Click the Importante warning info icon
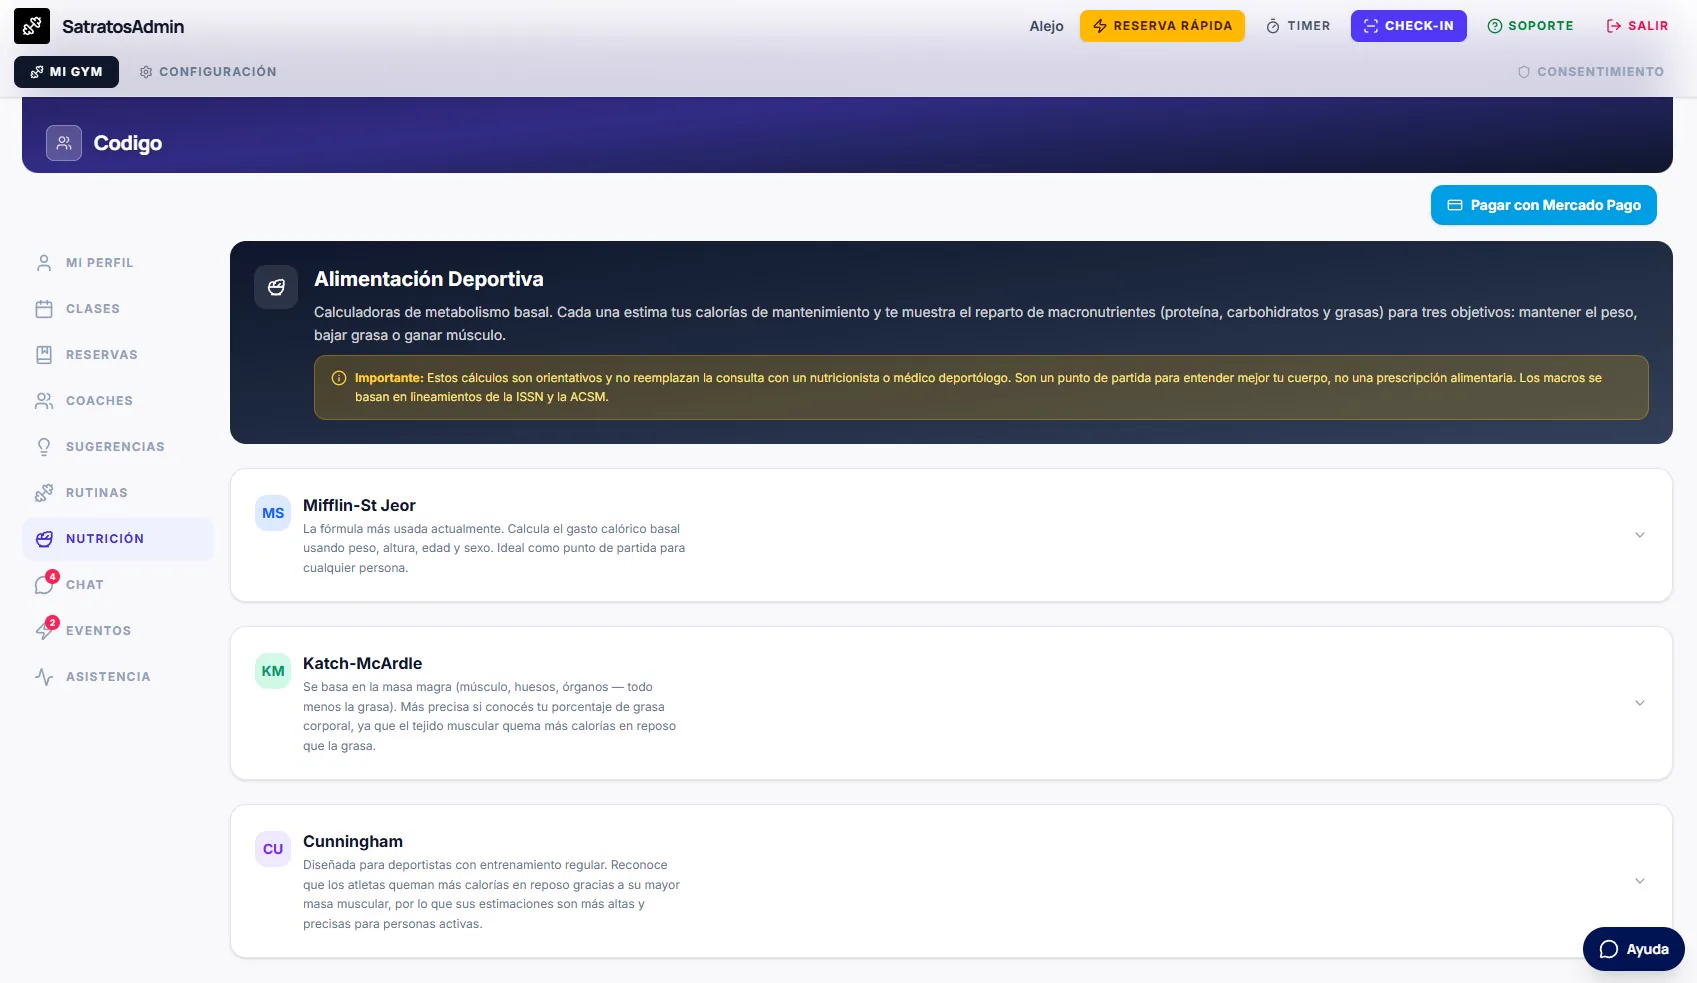Viewport: 1697px width, 983px height. coord(339,378)
